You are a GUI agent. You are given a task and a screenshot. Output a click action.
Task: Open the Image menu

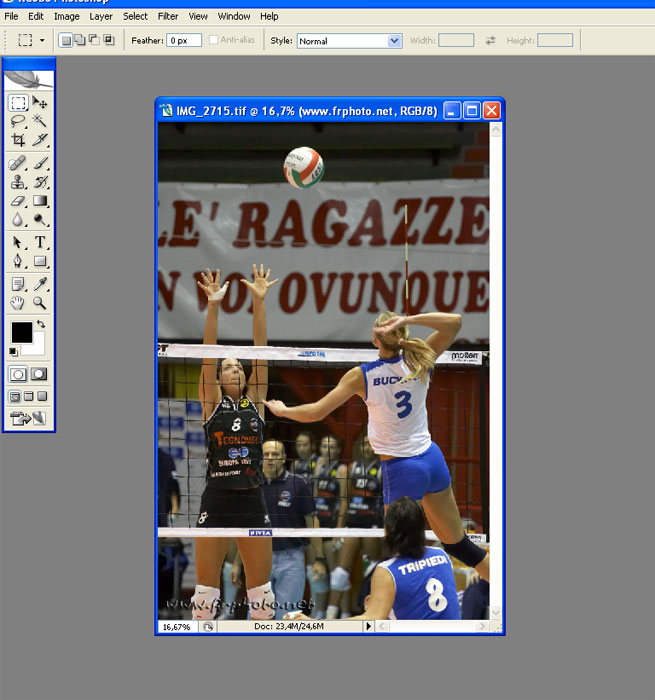point(67,16)
